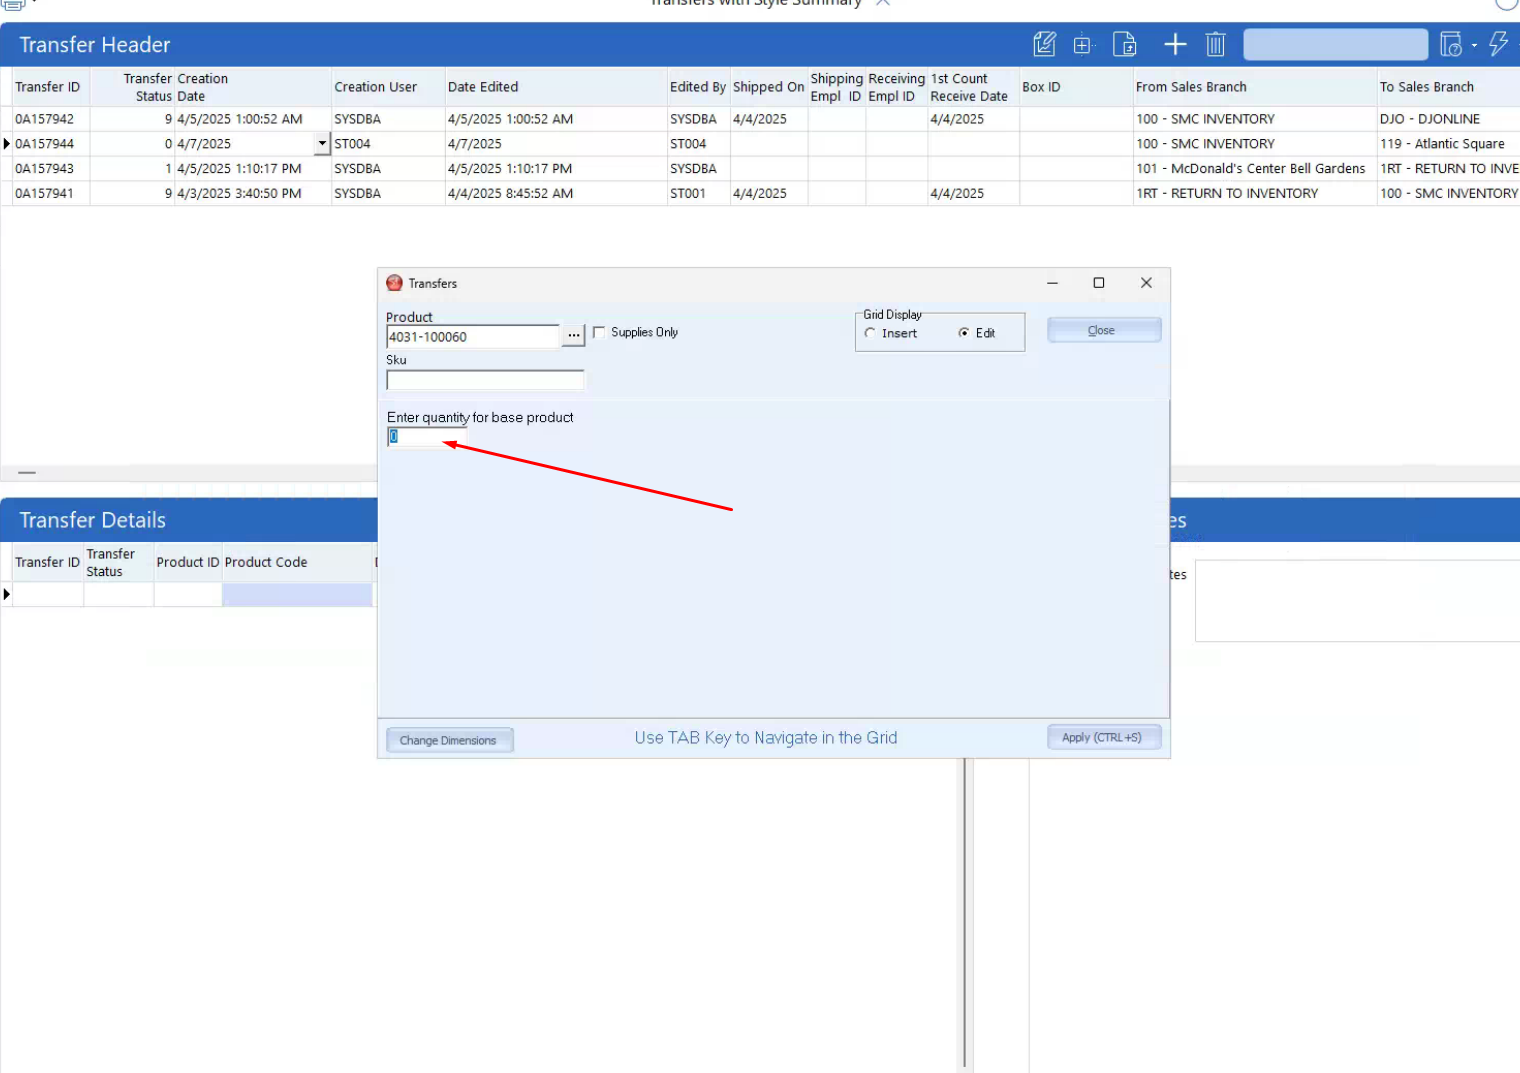Click the expand grid plus-box icon
Image resolution: width=1520 pixels, height=1073 pixels.
click(1082, 45)
